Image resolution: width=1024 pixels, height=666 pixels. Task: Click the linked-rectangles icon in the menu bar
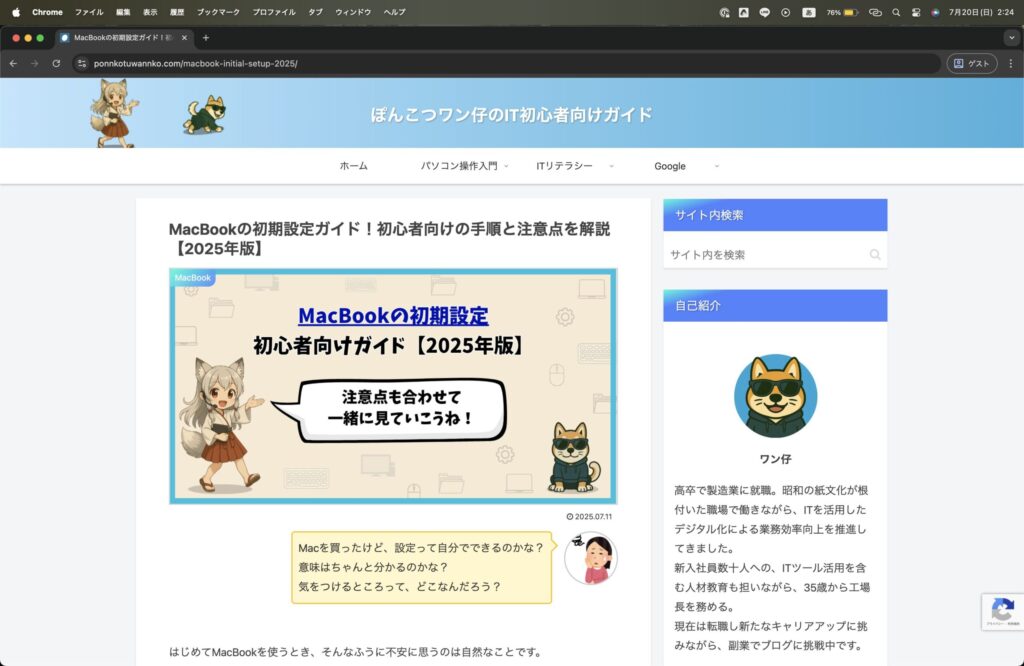click(x=875, y=12)
